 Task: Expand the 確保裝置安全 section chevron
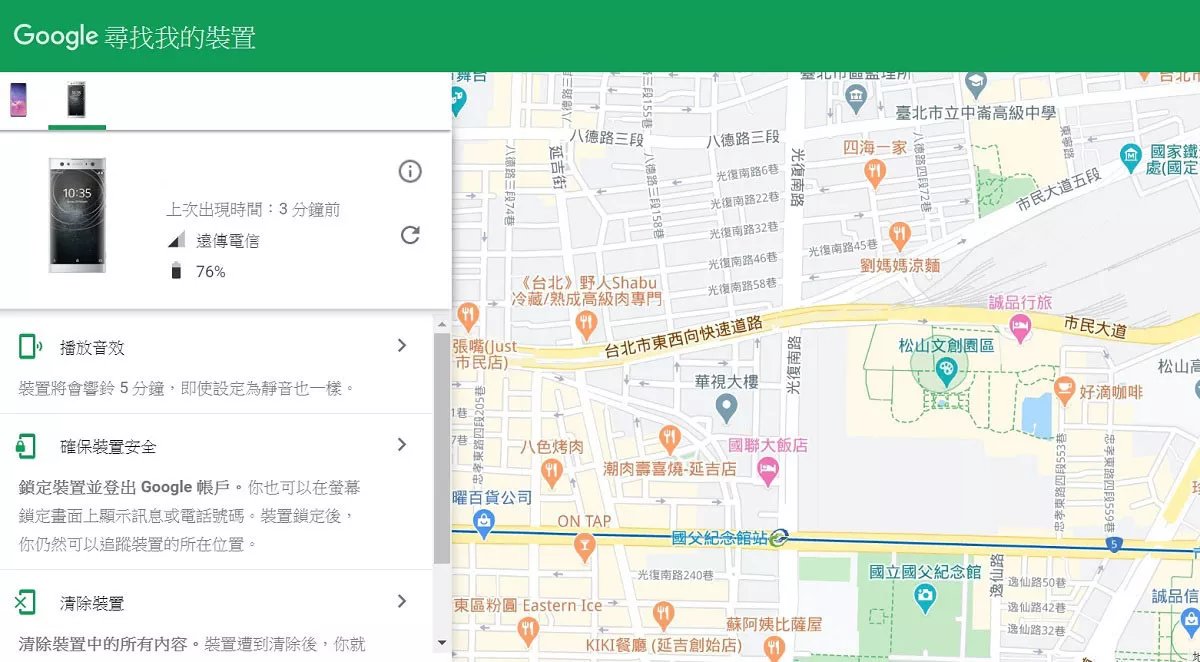(401, 444)
